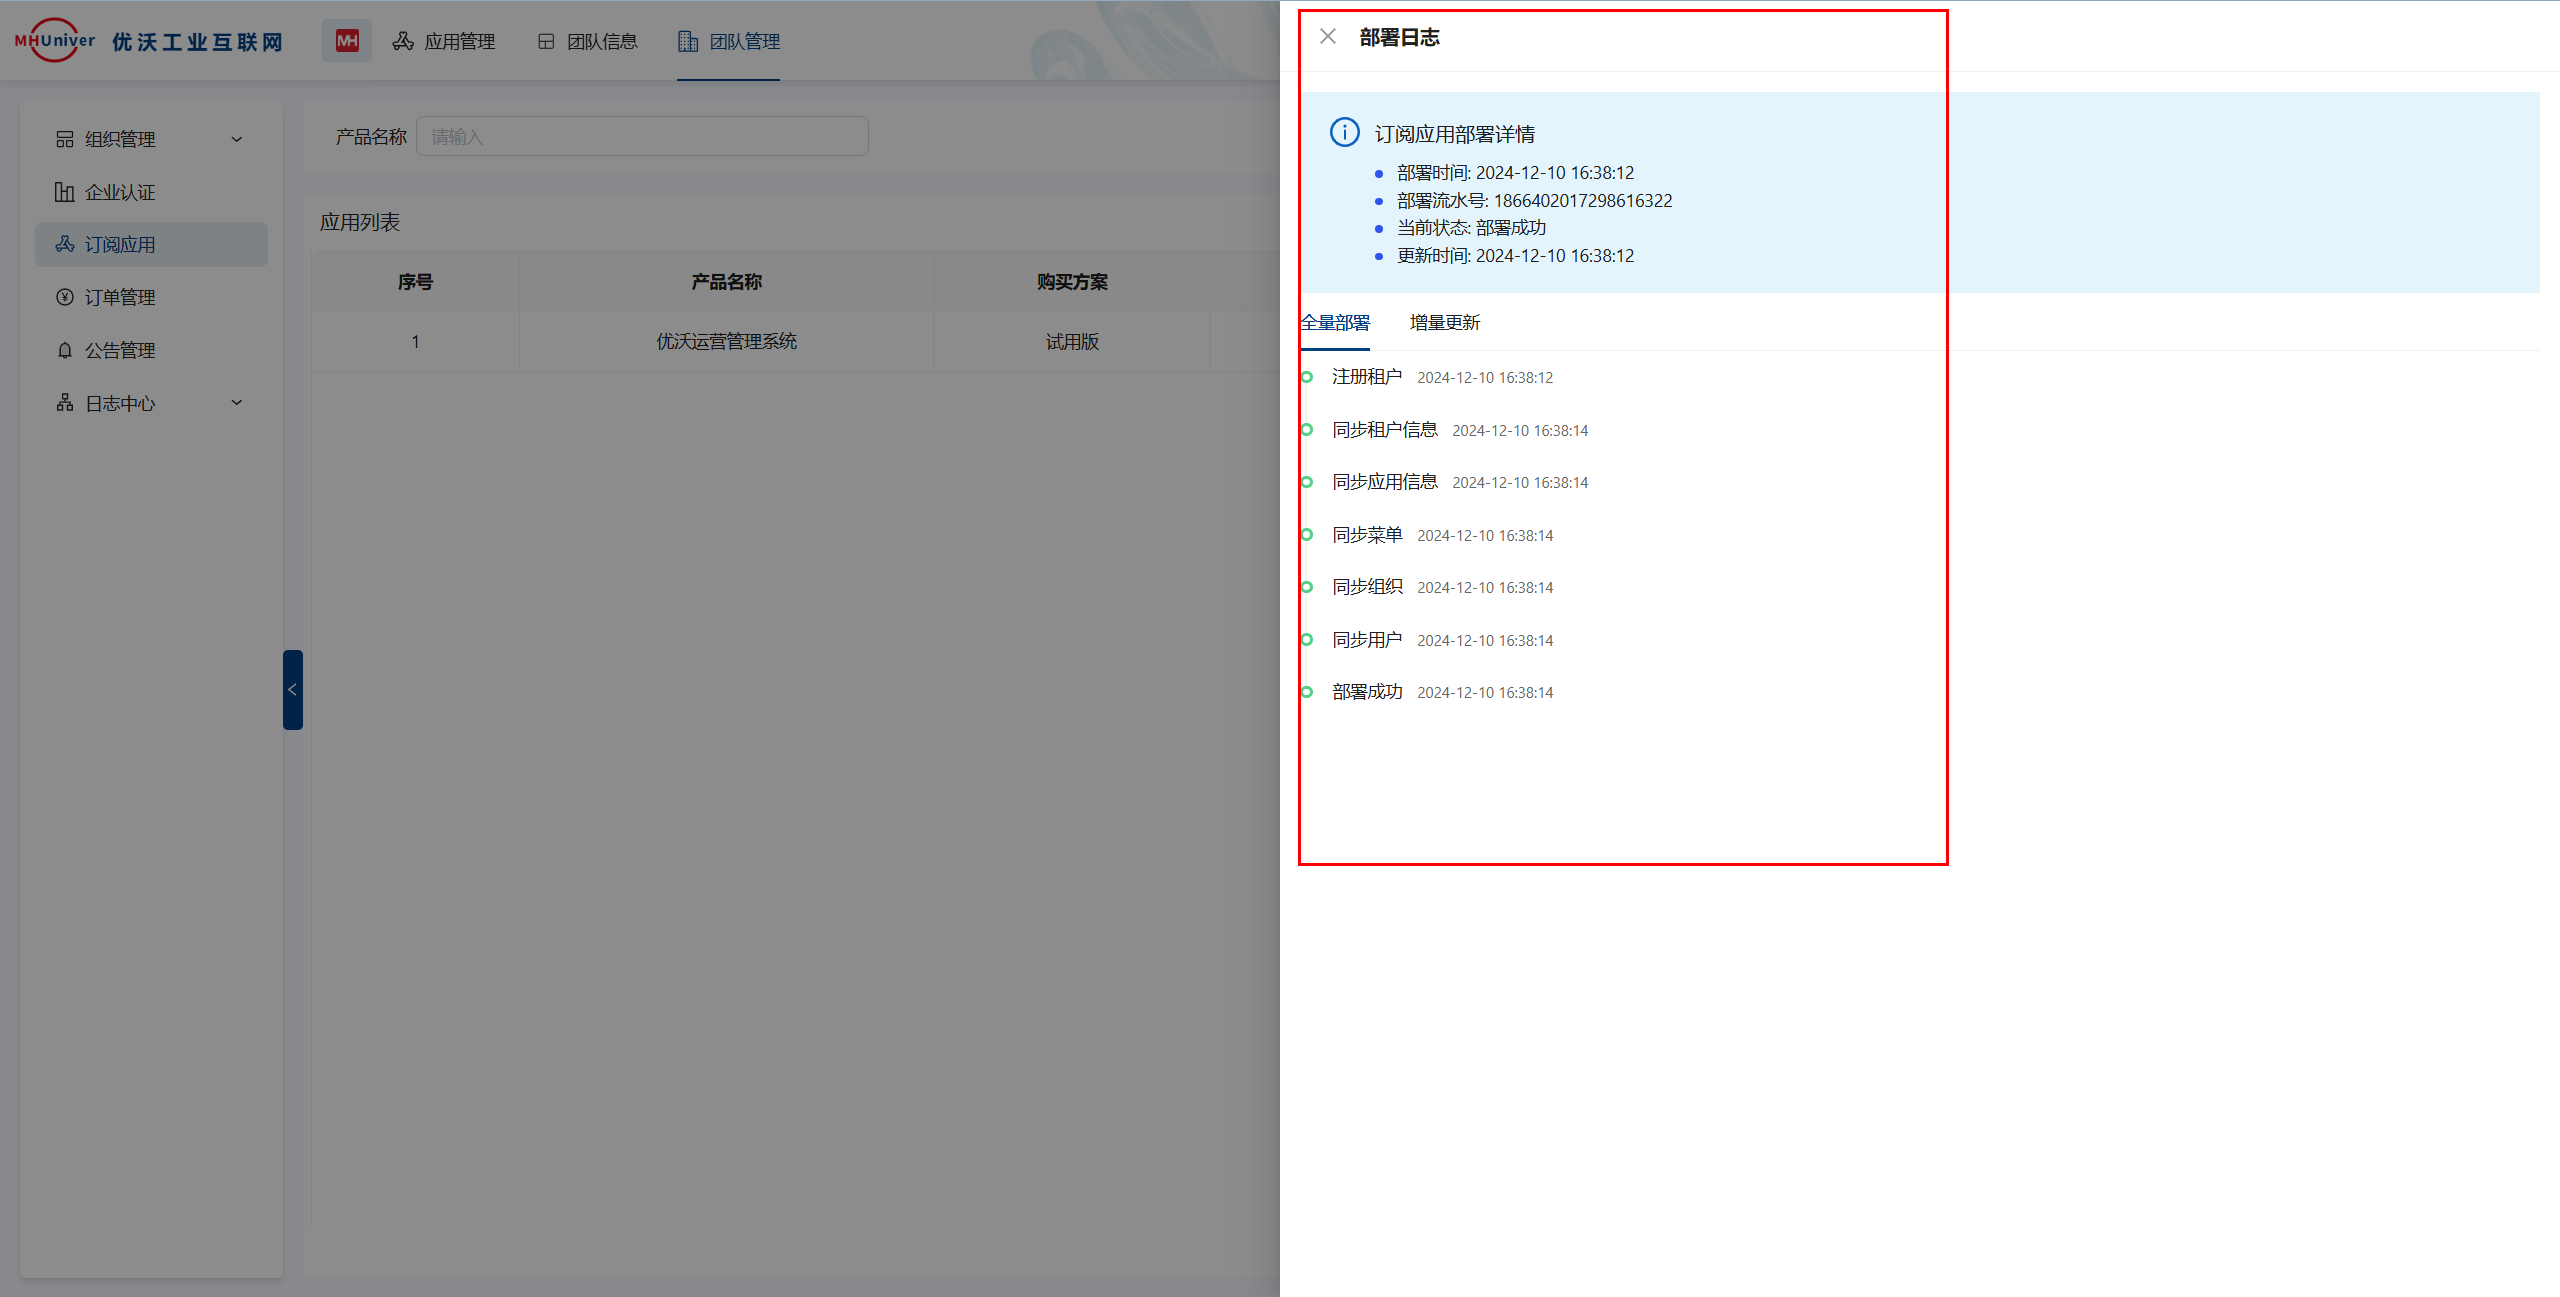
Task: Click the 企业认证 sidebar icon
Action: [64, 192]
